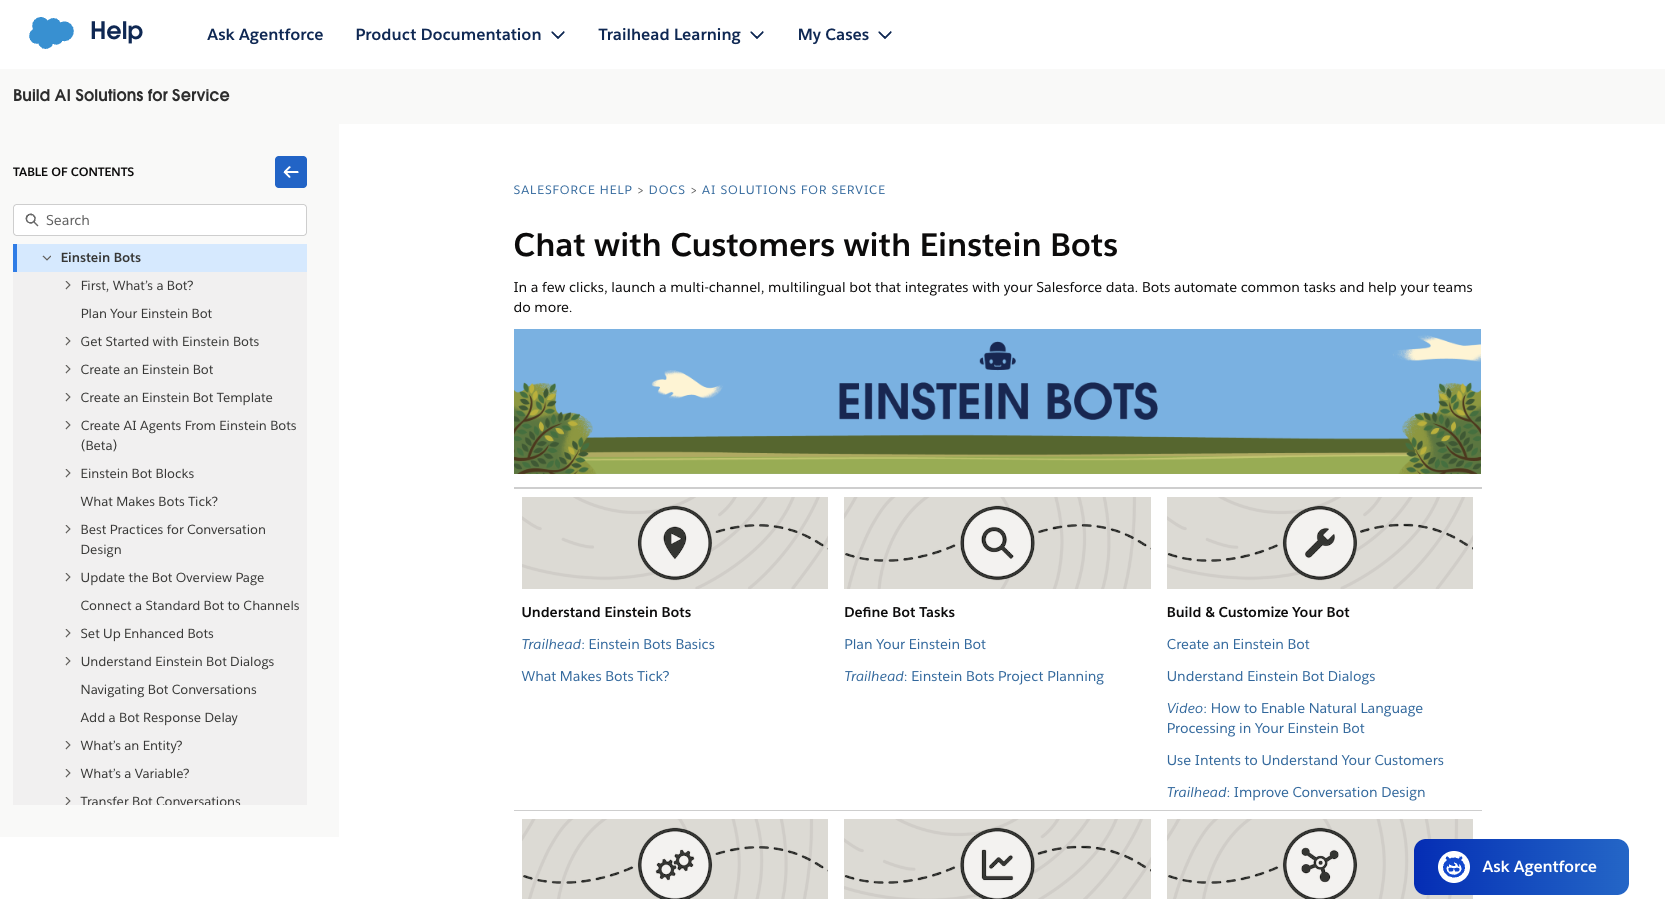The width and height of the screenshot is (1665, 919).
Task: Collapse the Einstein Bots section chevron
Action: click(46, 257)
